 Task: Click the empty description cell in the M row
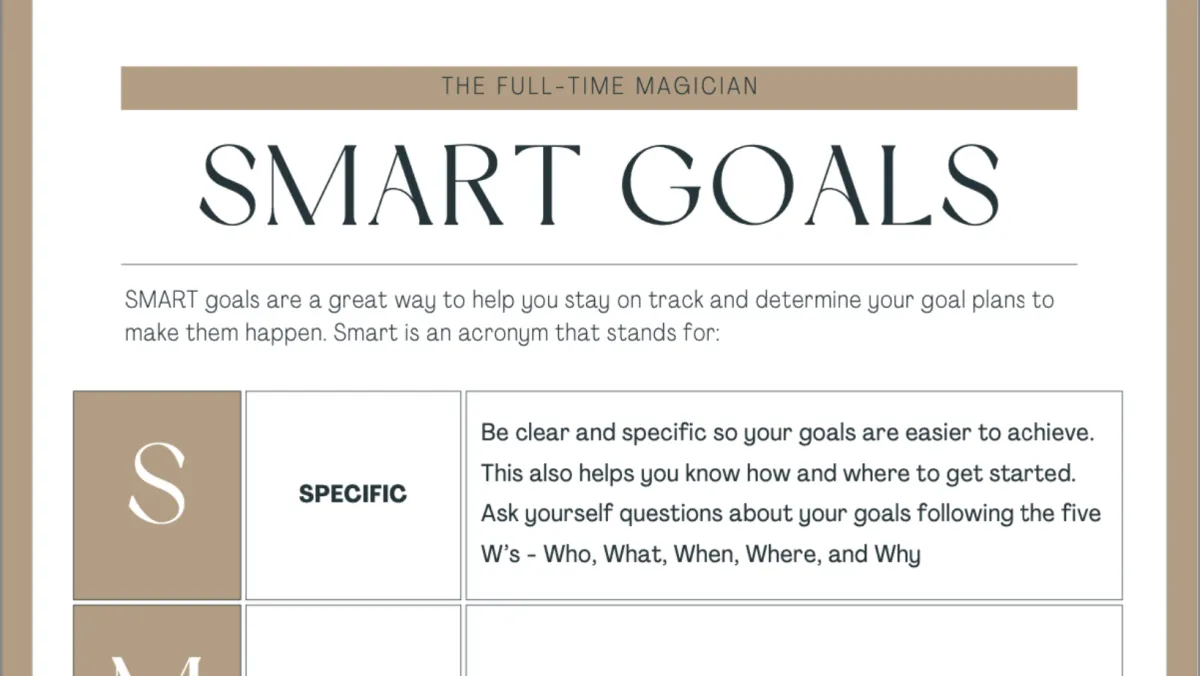click(x=794, y=640)
